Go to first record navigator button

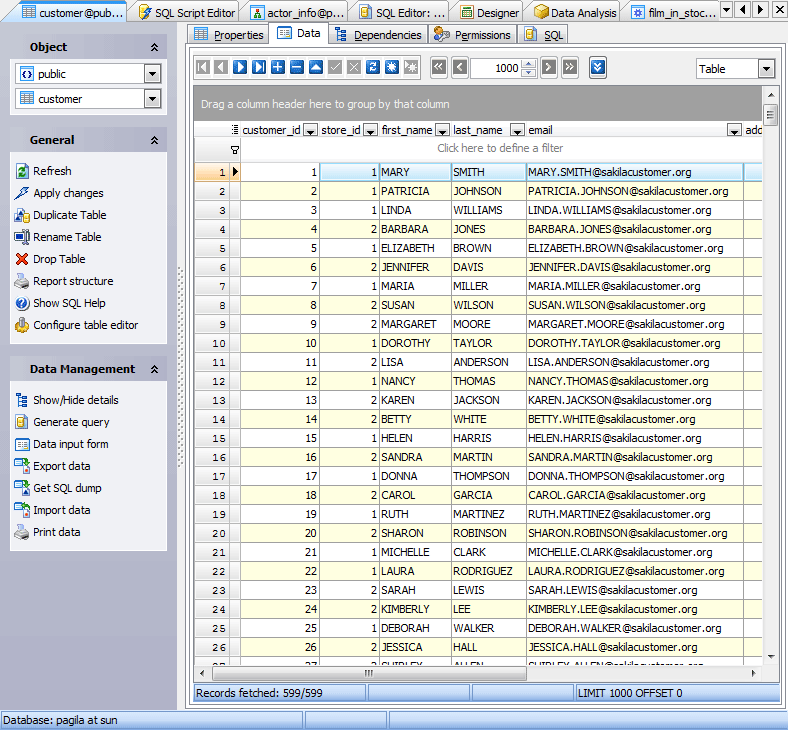(x=203, y=67)
